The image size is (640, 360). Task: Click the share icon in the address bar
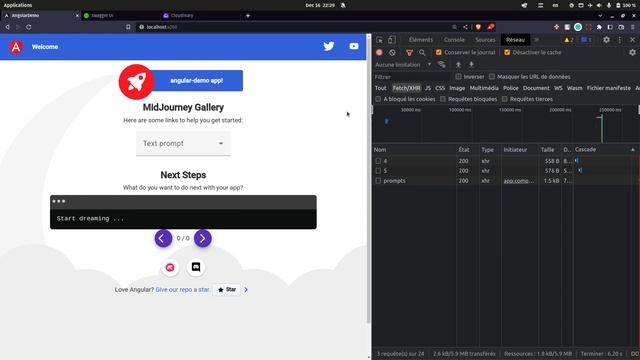tap(465, 27)
